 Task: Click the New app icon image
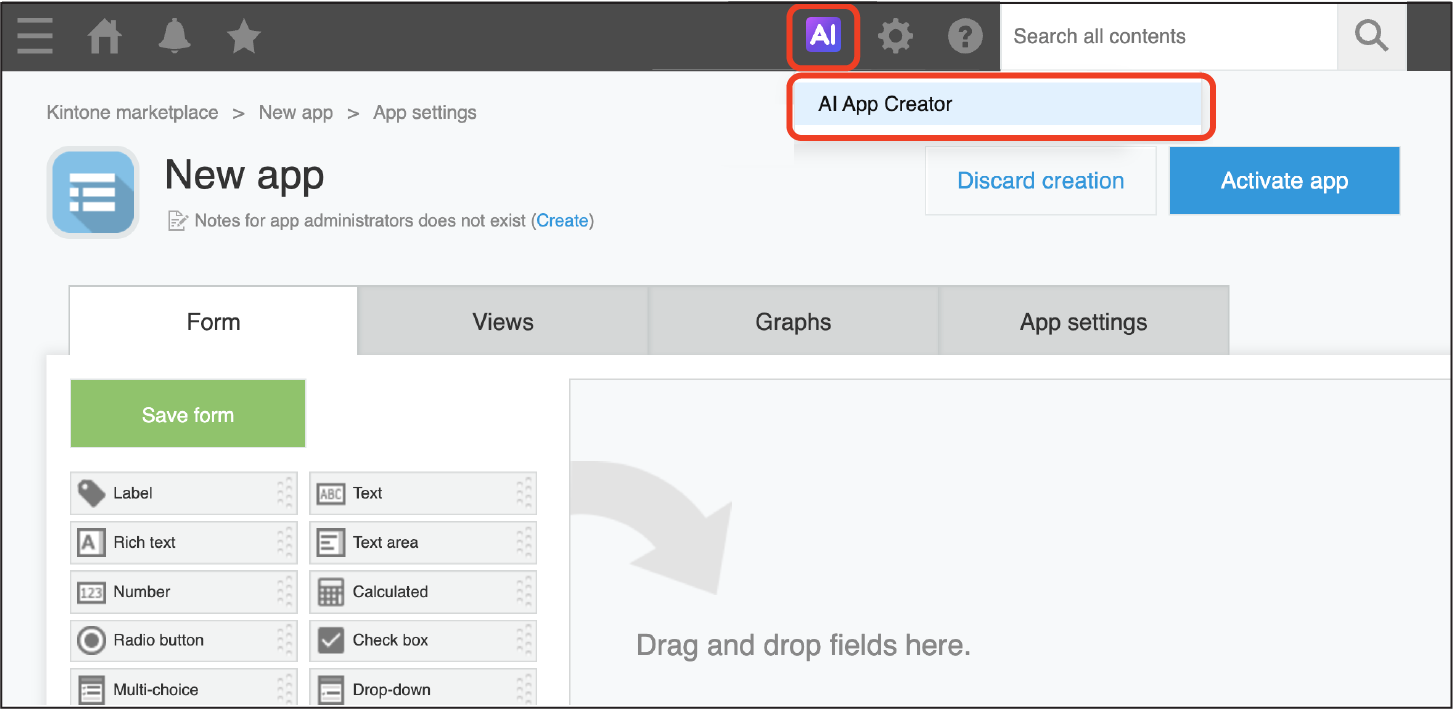coord(93,192)
